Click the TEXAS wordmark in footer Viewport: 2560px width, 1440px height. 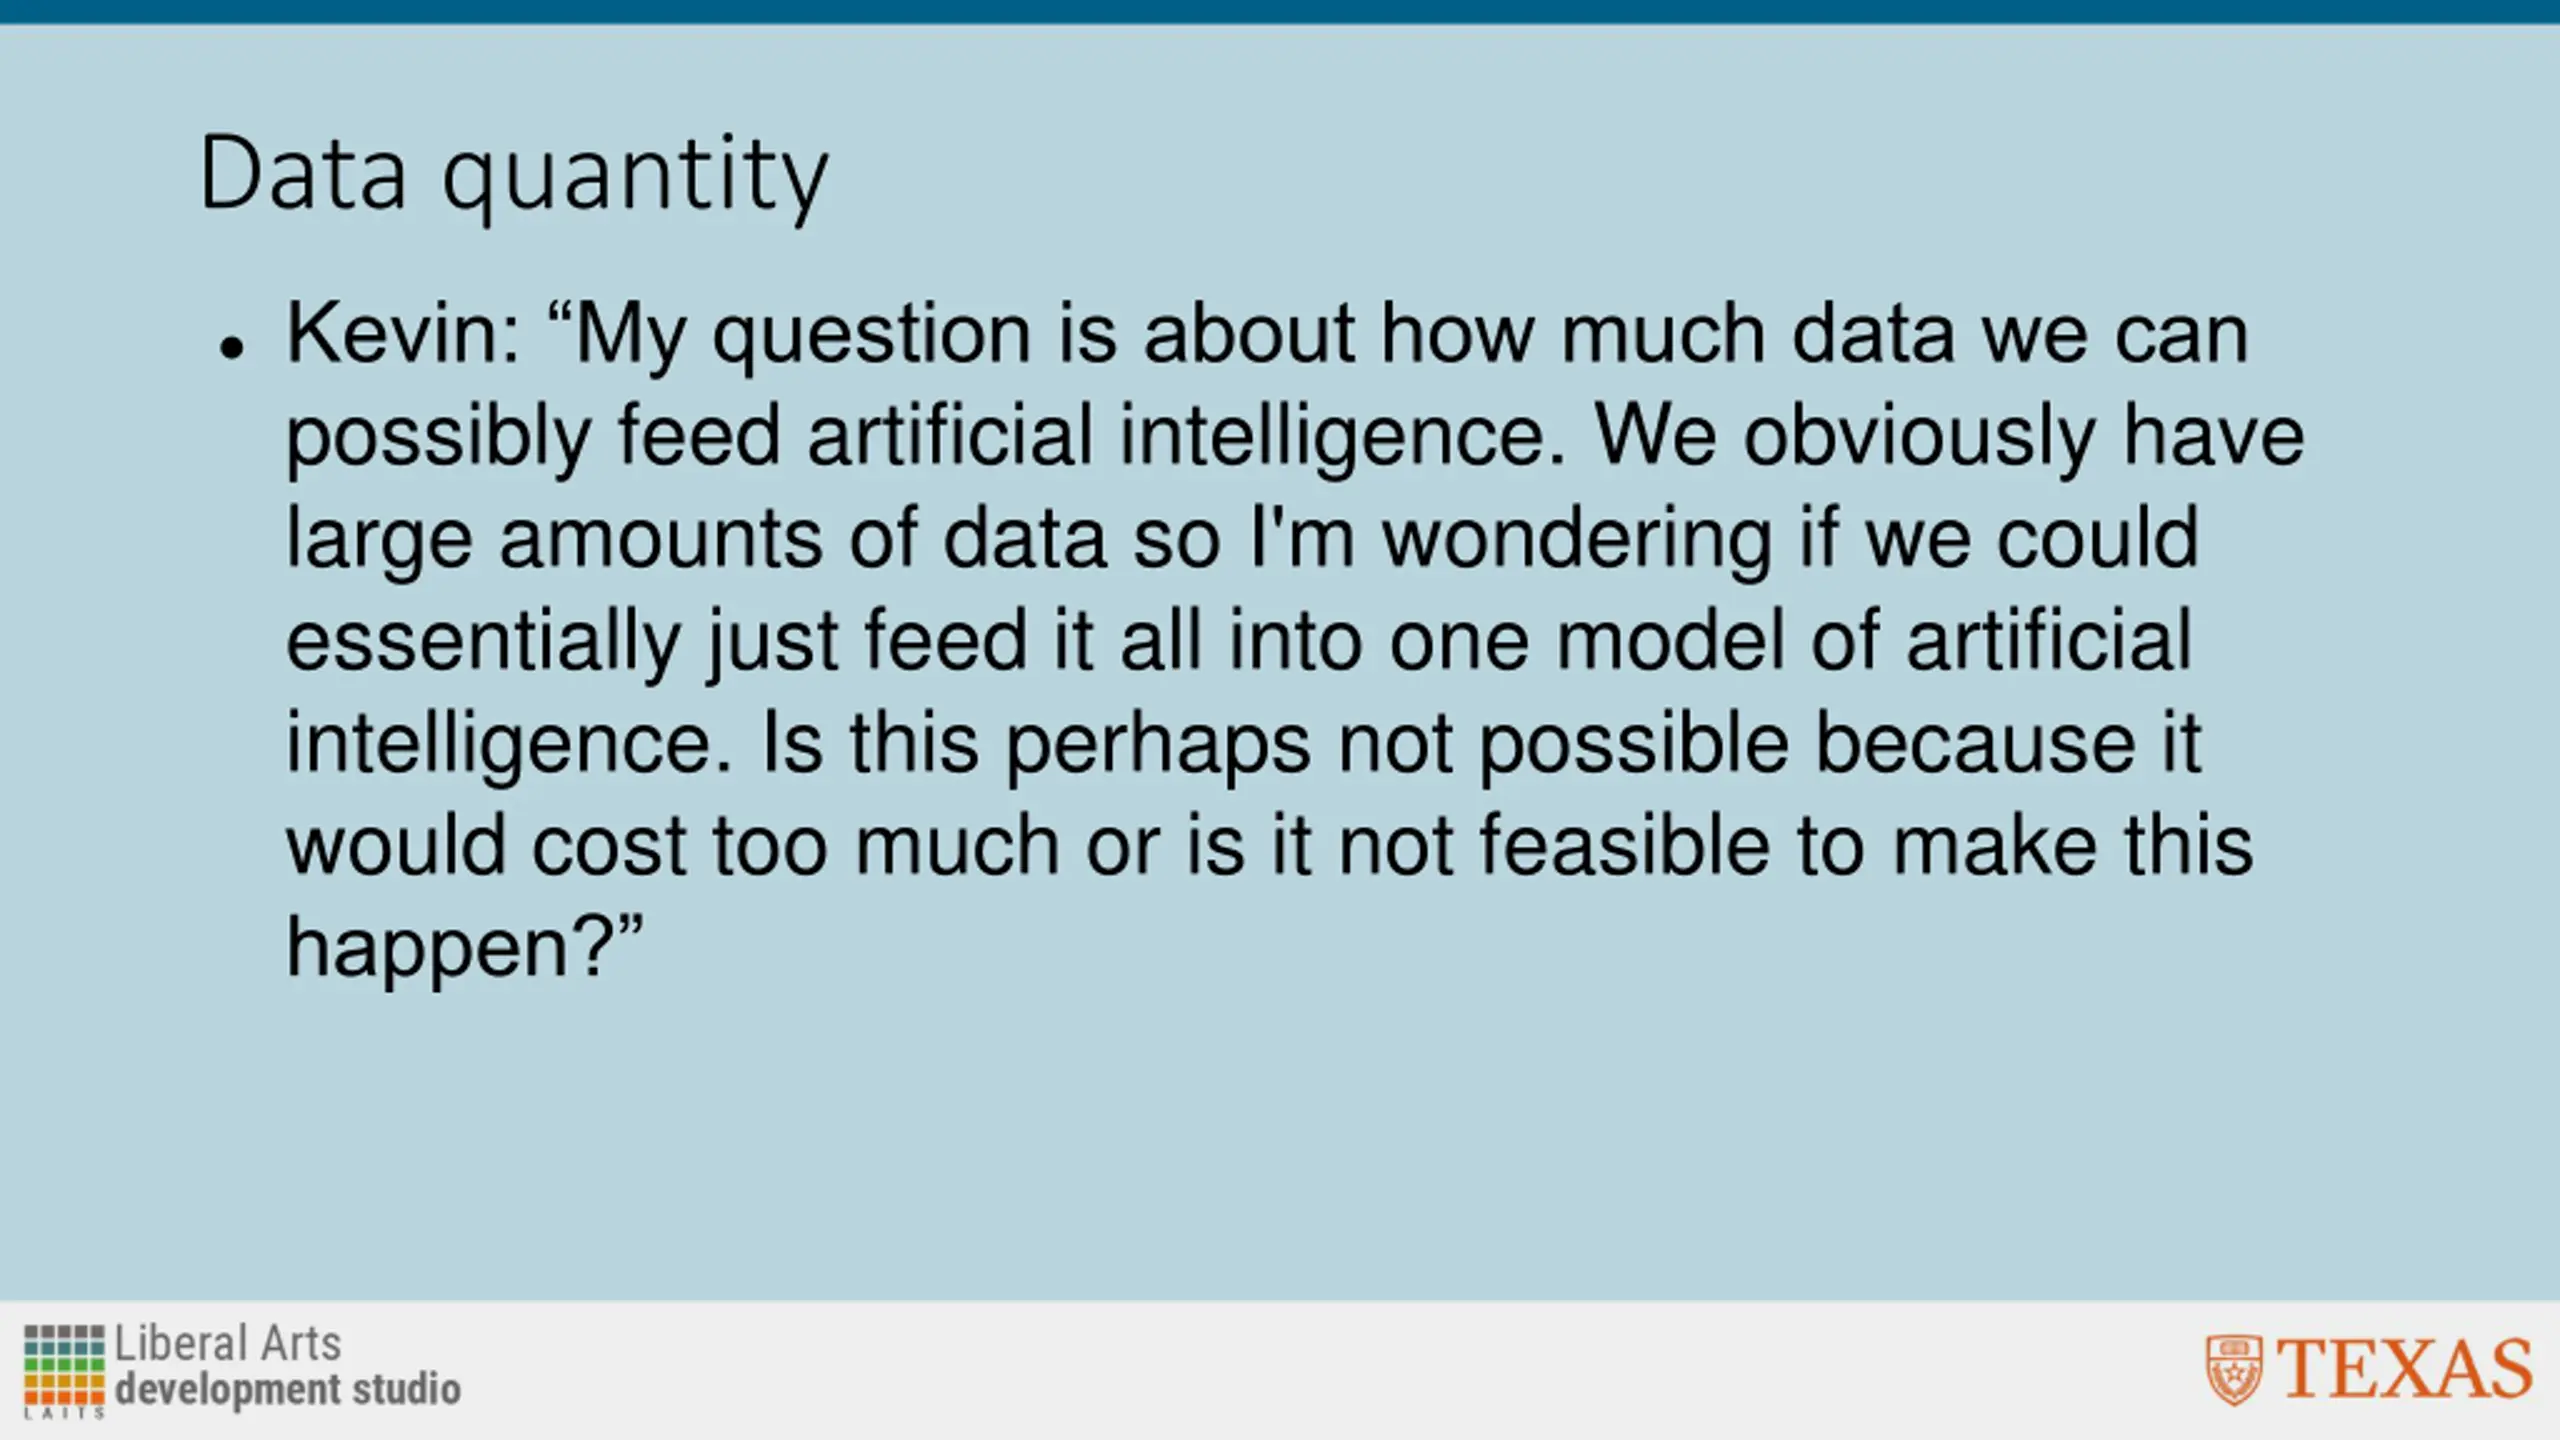point(2404,1370)
